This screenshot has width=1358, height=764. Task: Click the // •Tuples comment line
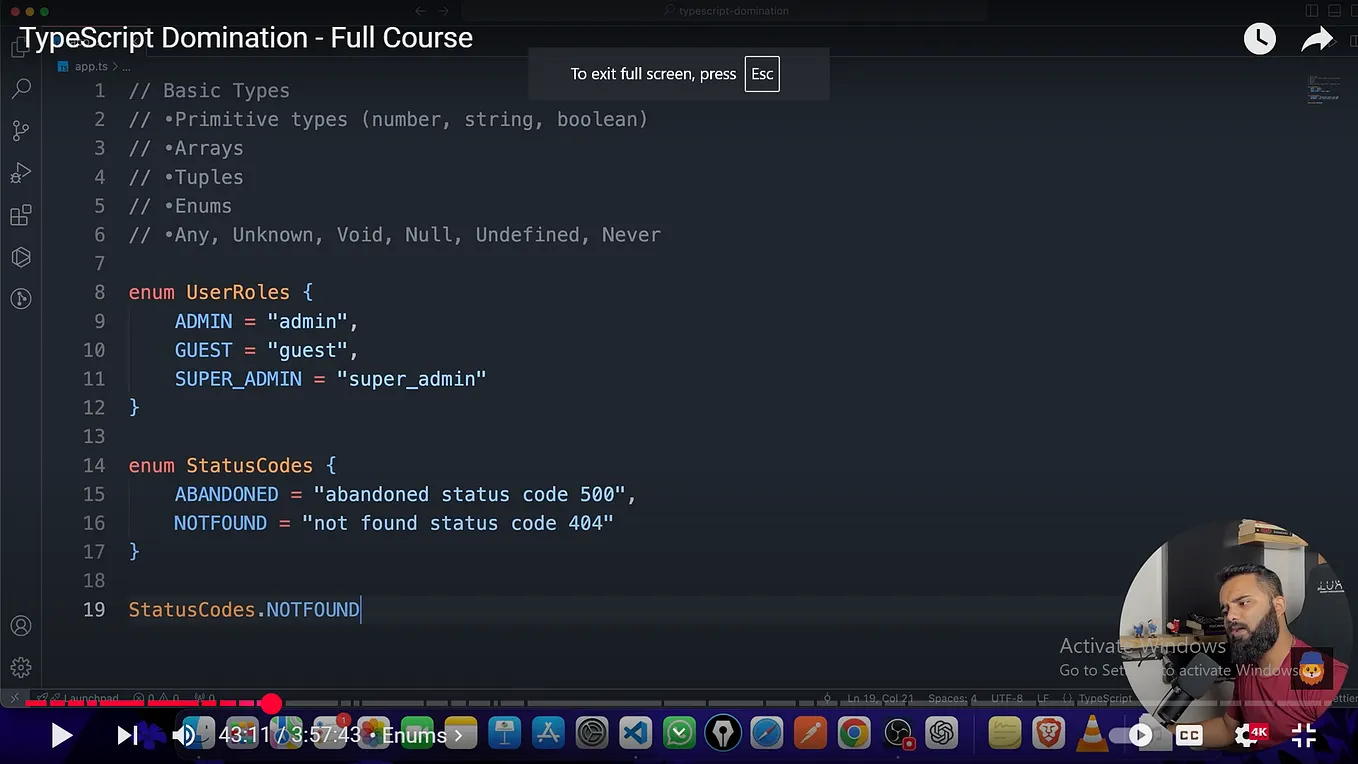(186, 177)
